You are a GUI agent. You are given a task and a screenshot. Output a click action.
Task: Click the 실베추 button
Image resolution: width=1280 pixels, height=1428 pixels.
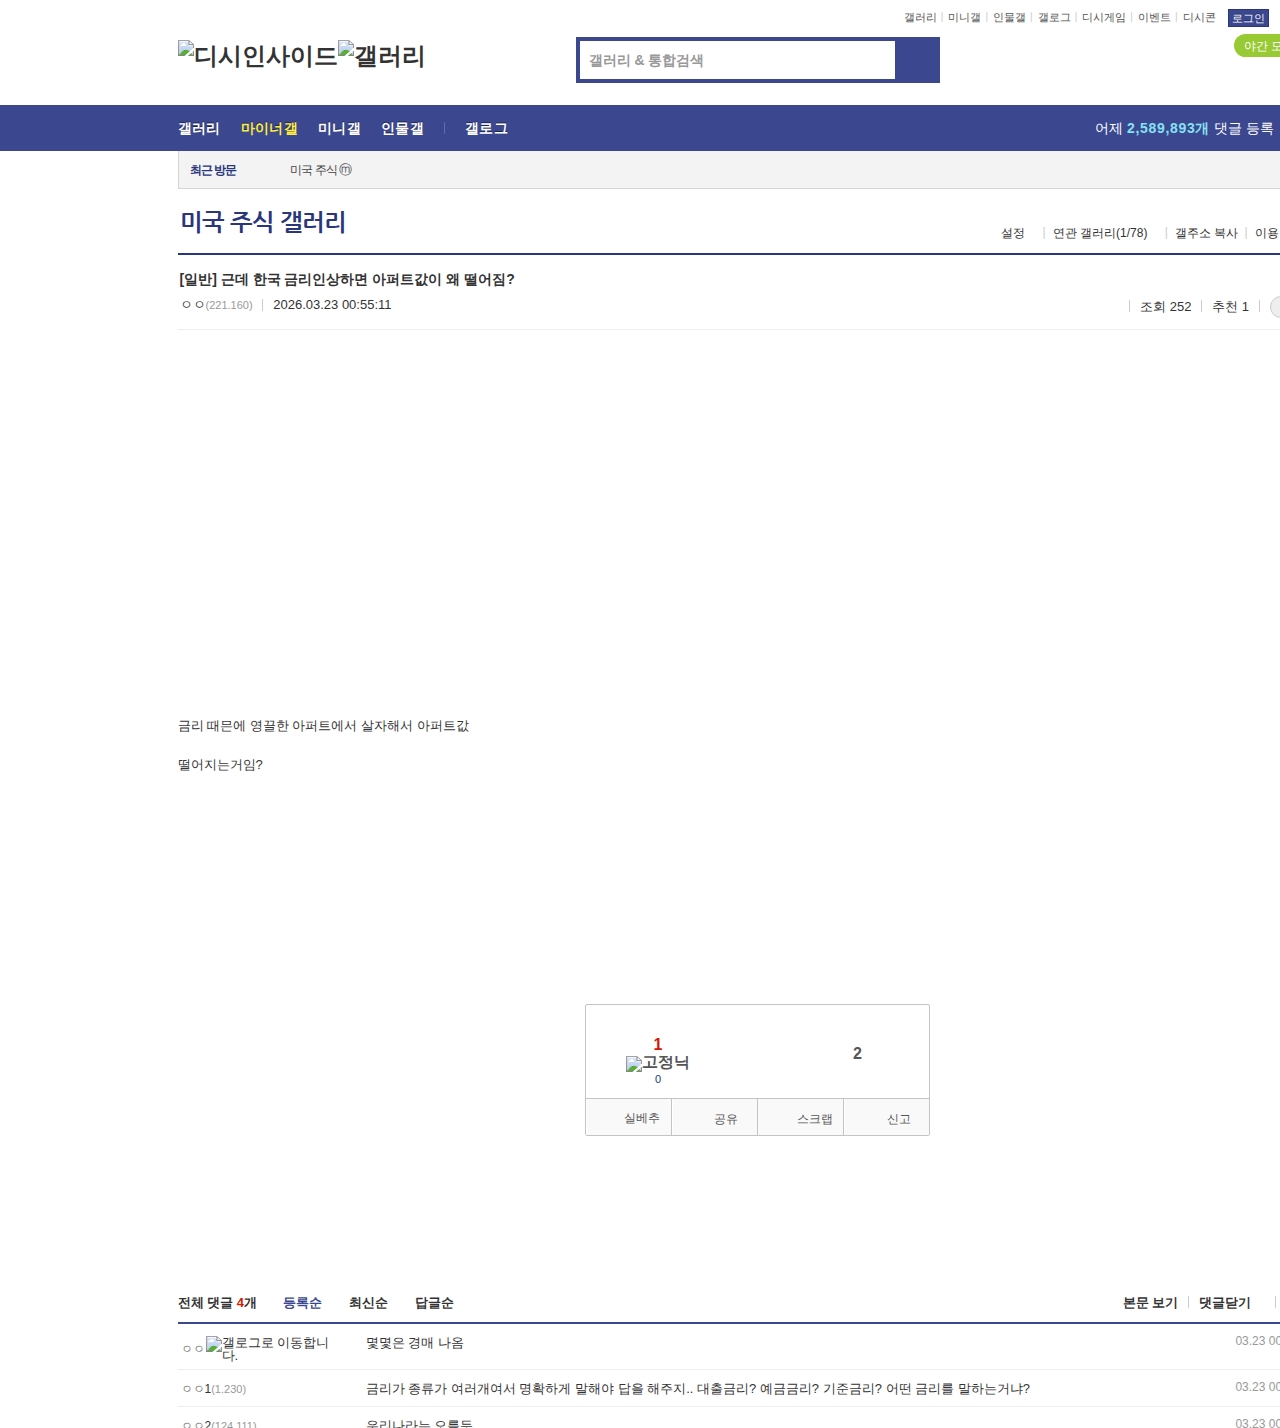pos(628,1118)
